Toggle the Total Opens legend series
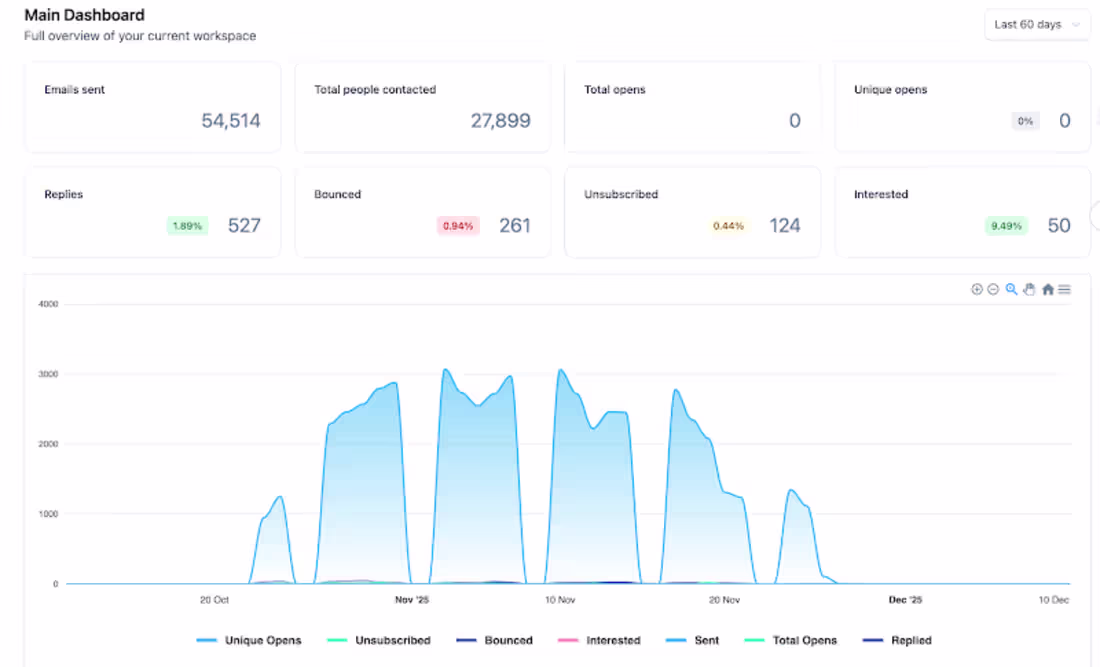 [x=791, y=640]
